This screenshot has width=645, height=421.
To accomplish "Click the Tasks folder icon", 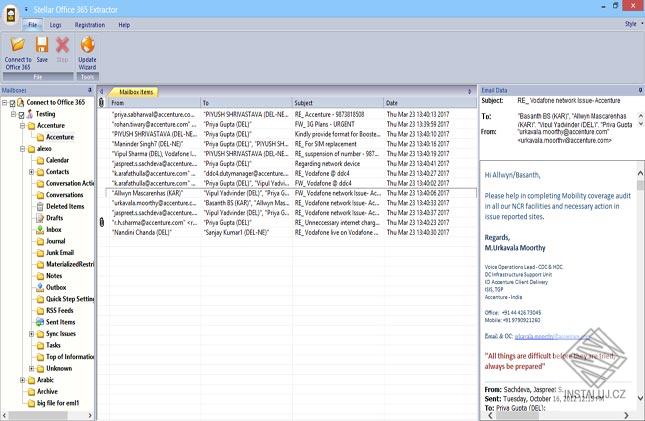I will click(40, 345).
